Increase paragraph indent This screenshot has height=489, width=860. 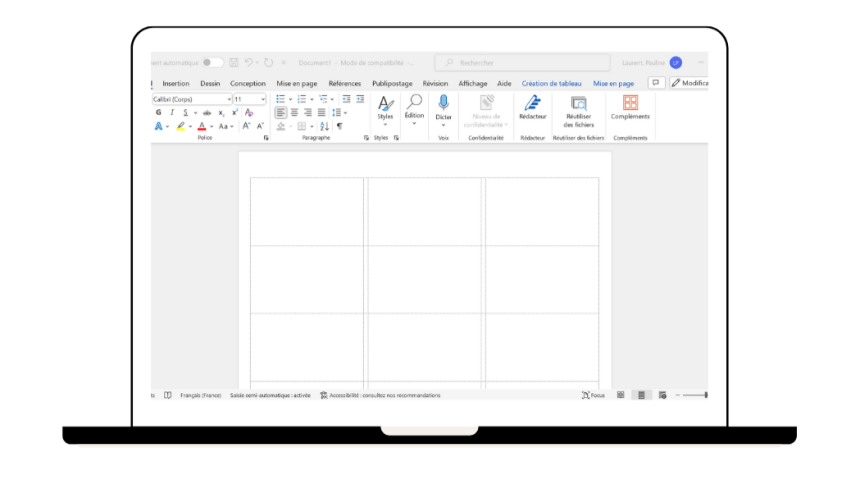[360, 99]
